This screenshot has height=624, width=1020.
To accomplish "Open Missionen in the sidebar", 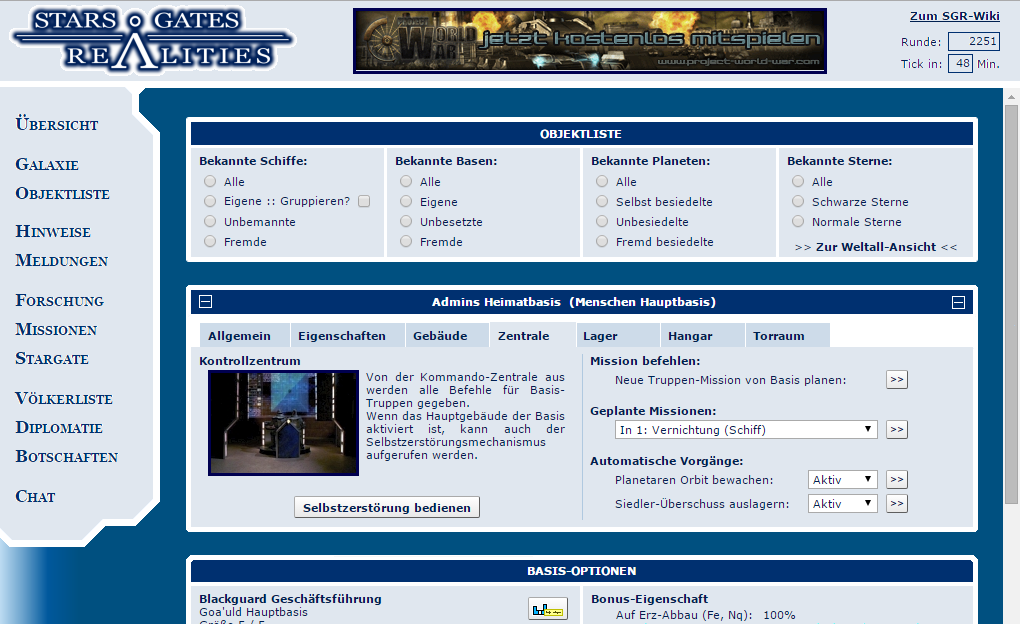I will (56, 329).
